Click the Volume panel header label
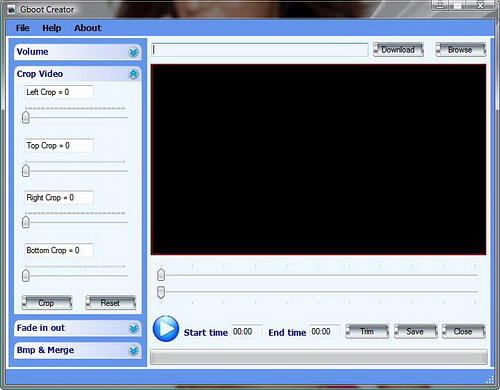 (x=32, y=52)
